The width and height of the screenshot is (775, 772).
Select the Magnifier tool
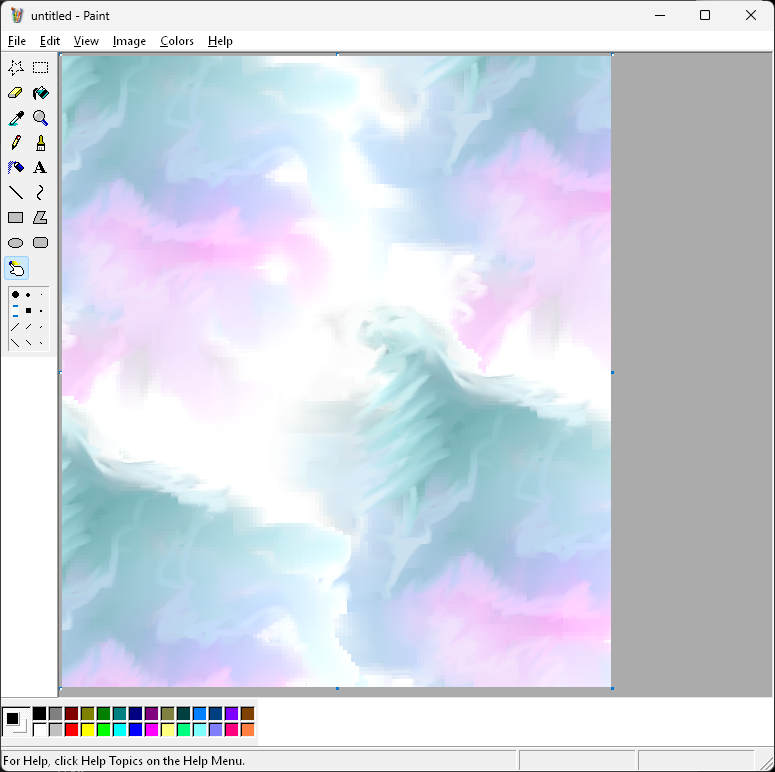[41, 118]
